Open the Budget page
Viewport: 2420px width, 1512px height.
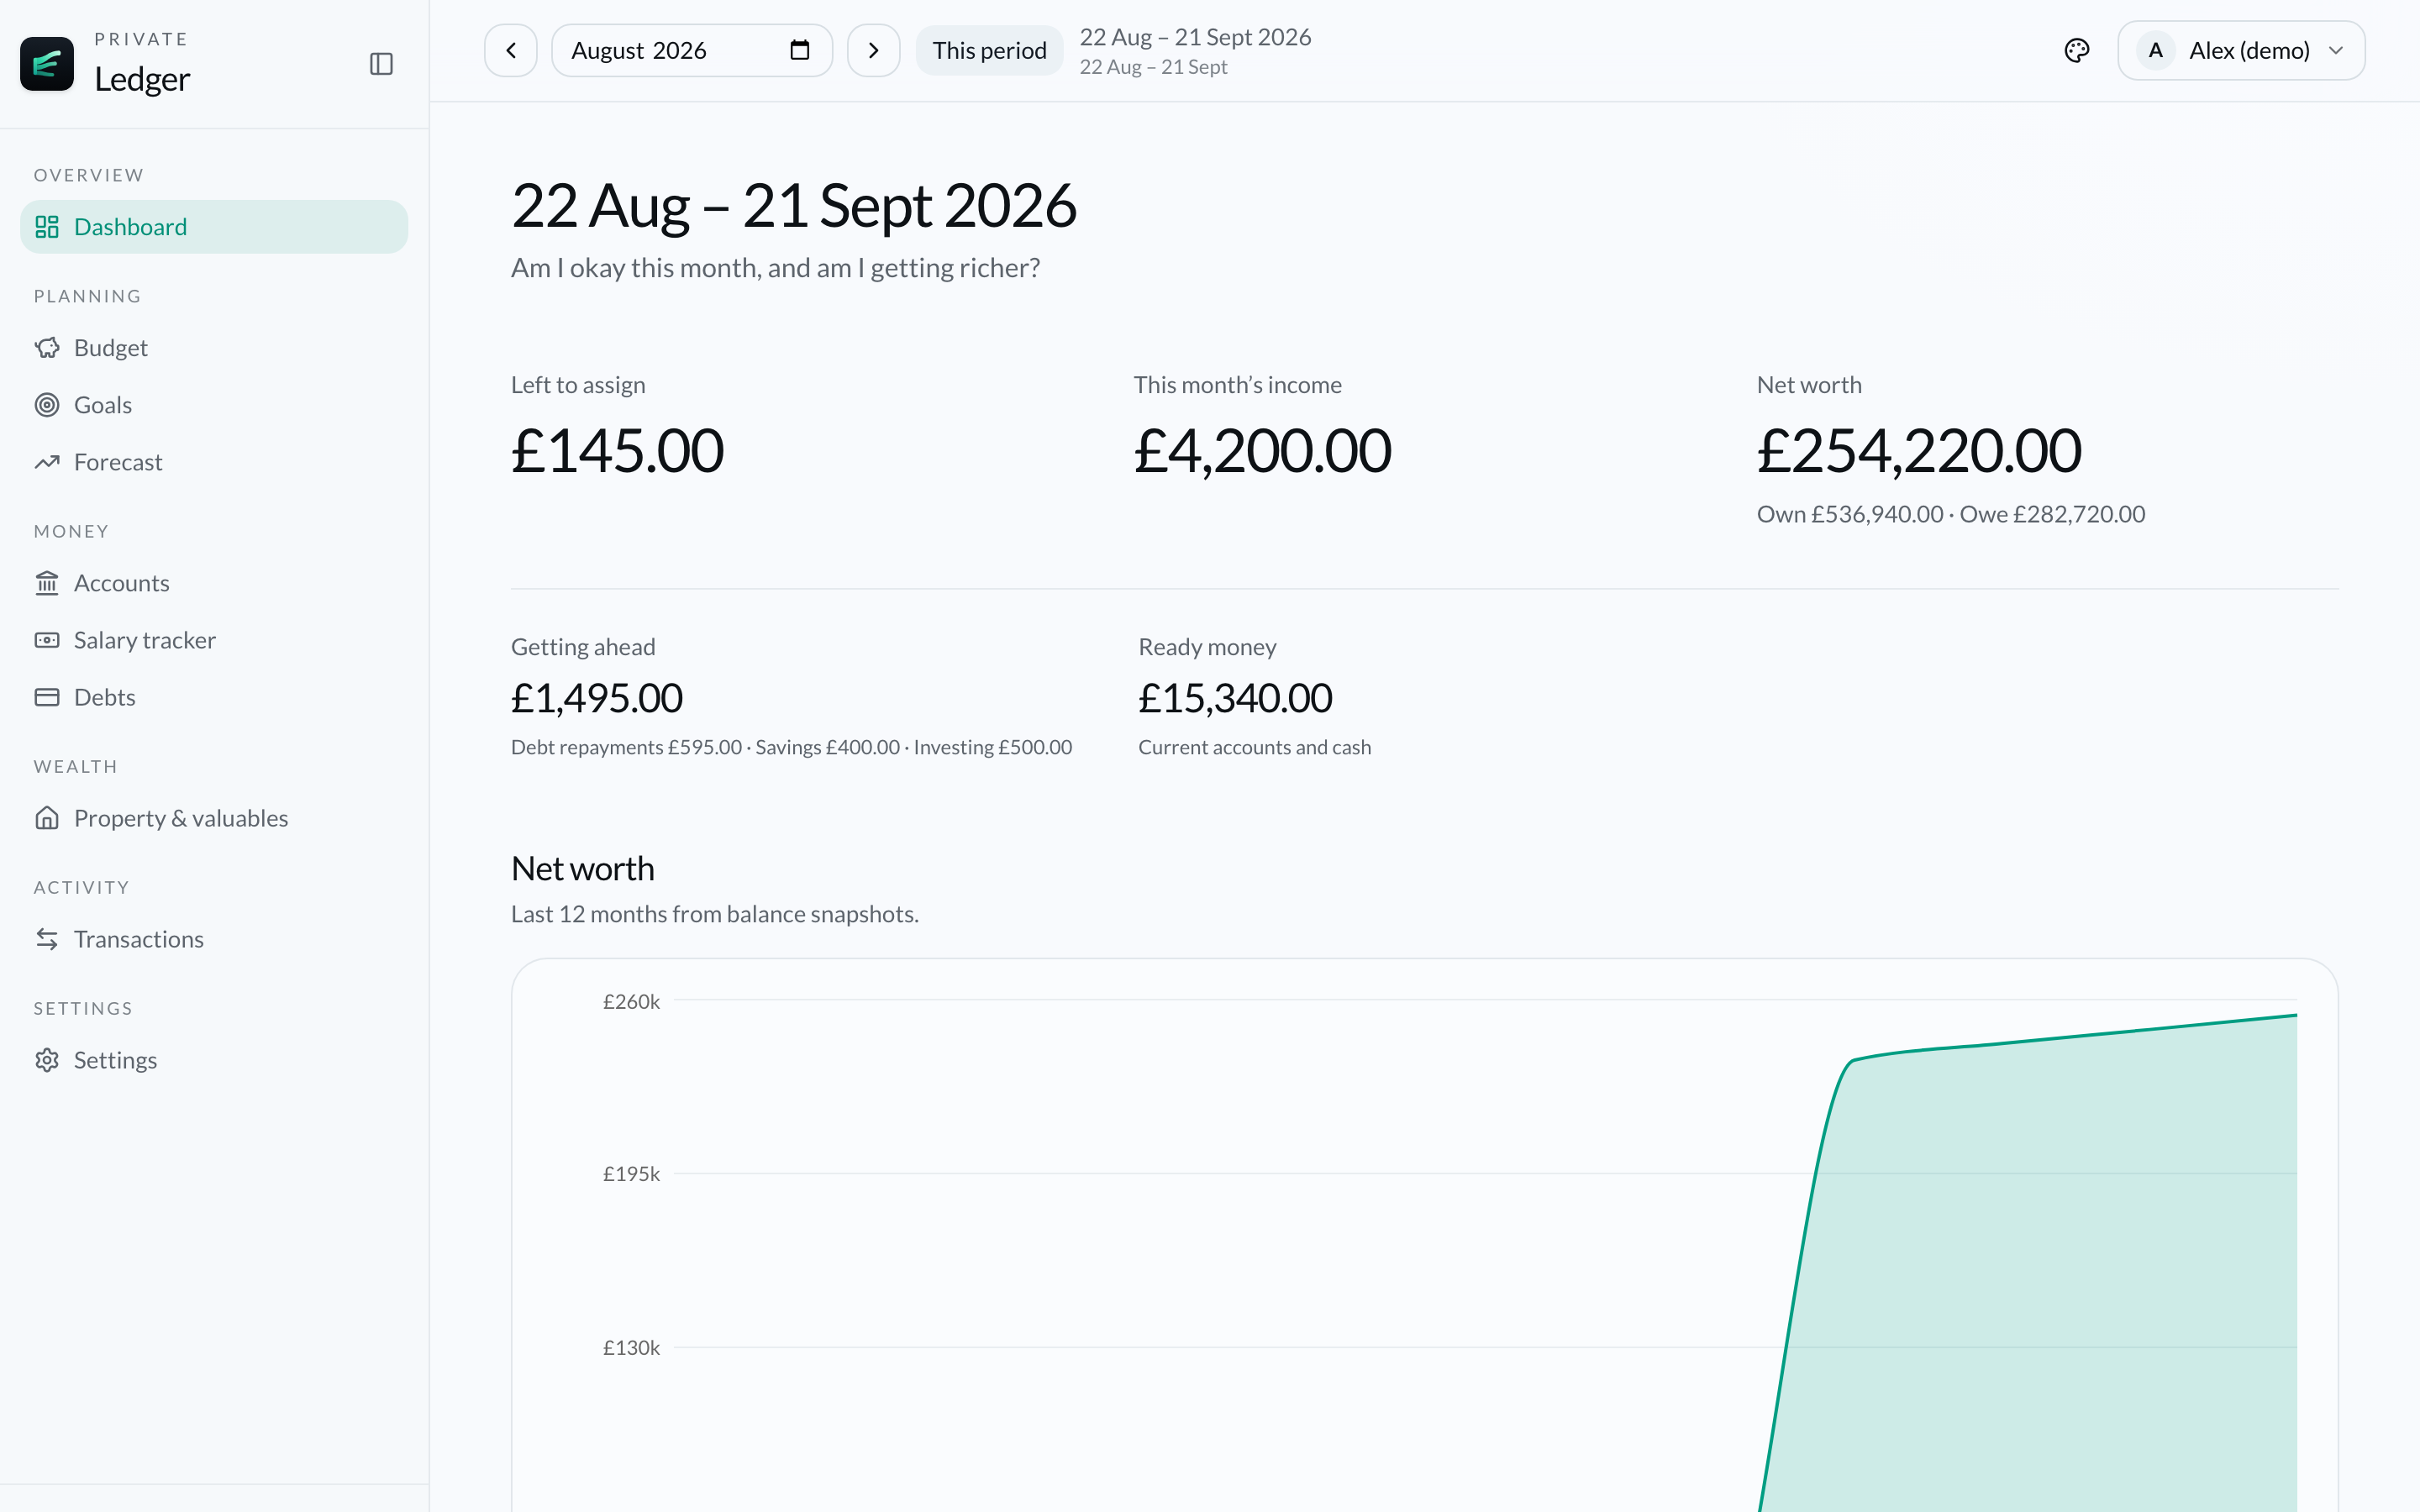214,348
